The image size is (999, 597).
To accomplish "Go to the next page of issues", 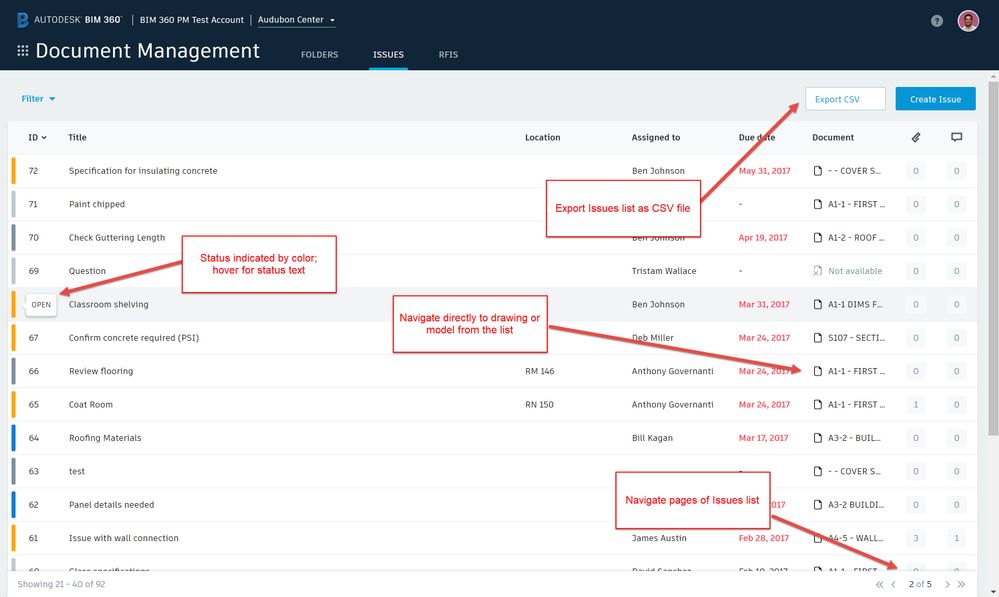I will (x=947, y=584).
